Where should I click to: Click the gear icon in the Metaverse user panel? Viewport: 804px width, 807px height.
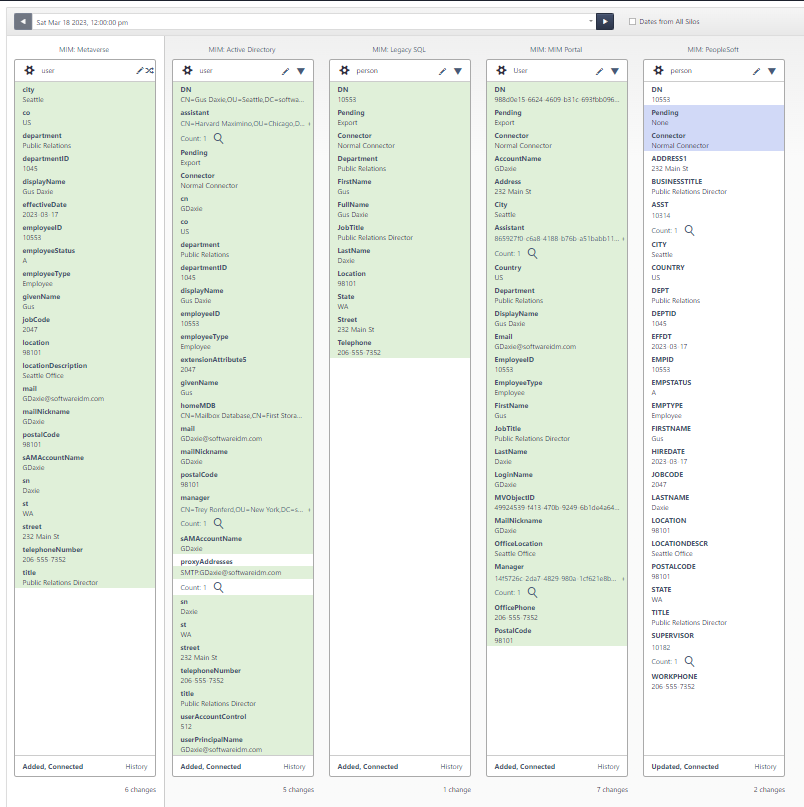tap(29, 71)
